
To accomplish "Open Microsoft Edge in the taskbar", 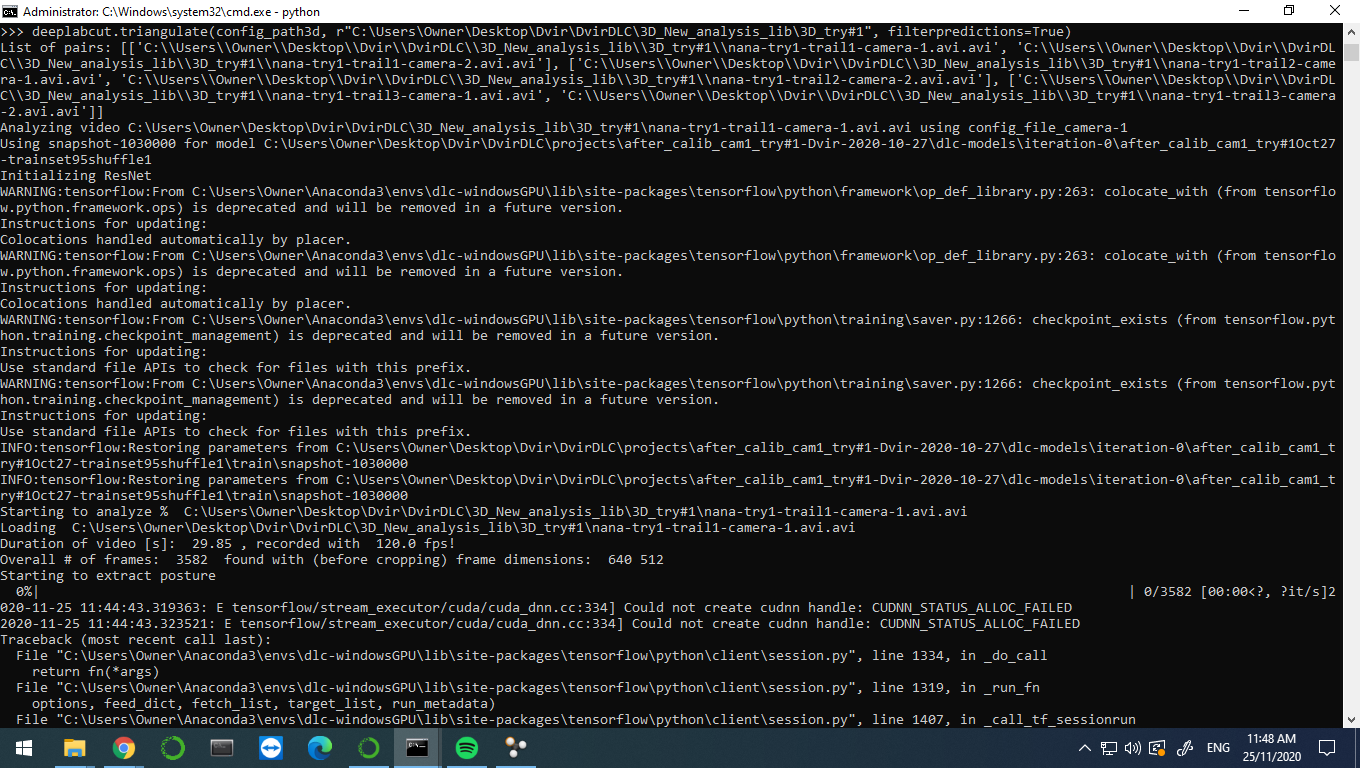I will [319, 747].
